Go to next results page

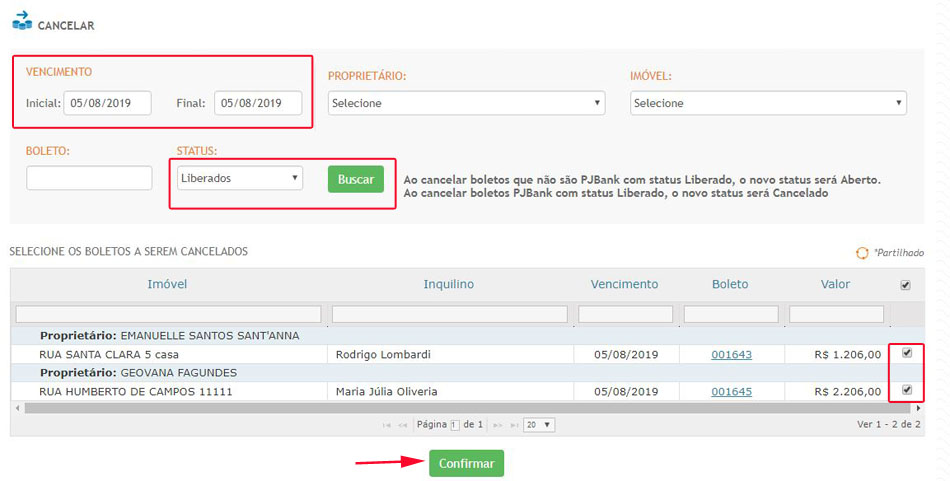point(497,425)
